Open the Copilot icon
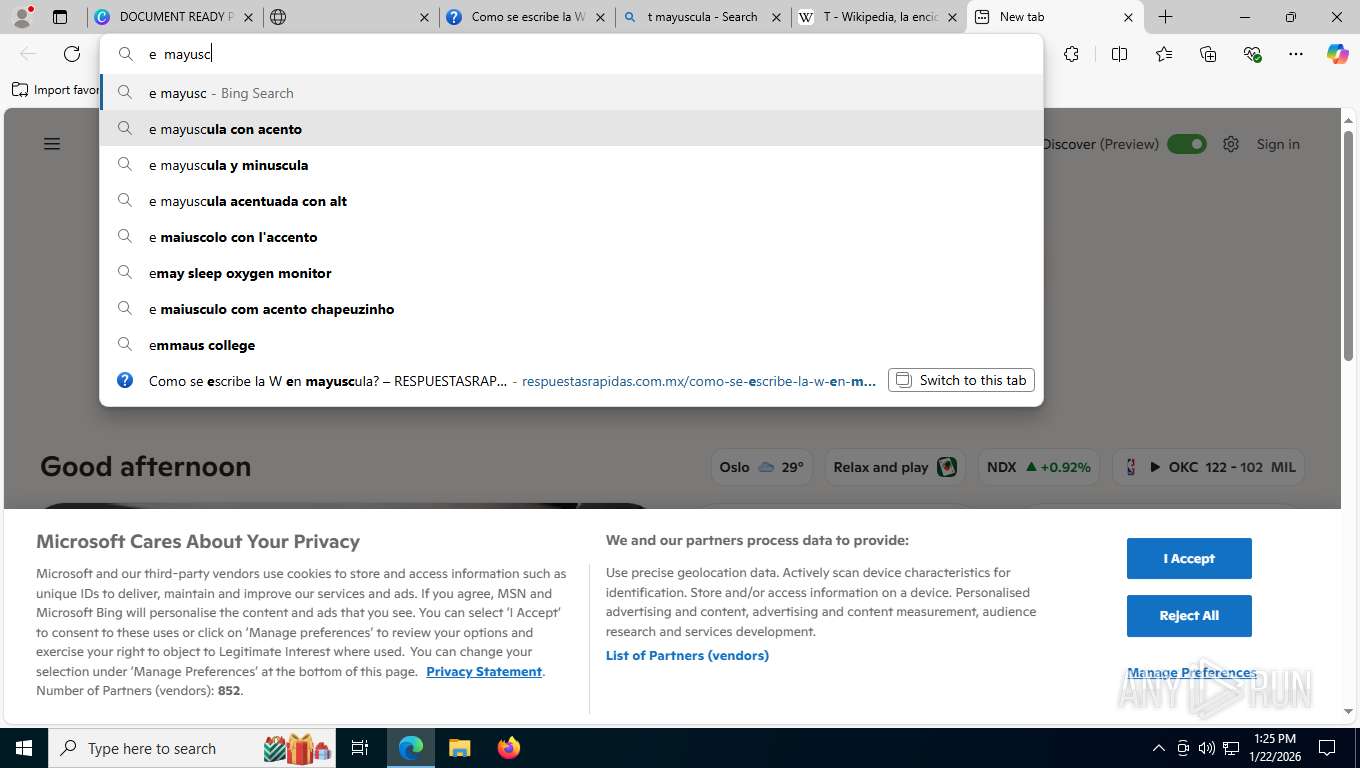 [1338, 54]
